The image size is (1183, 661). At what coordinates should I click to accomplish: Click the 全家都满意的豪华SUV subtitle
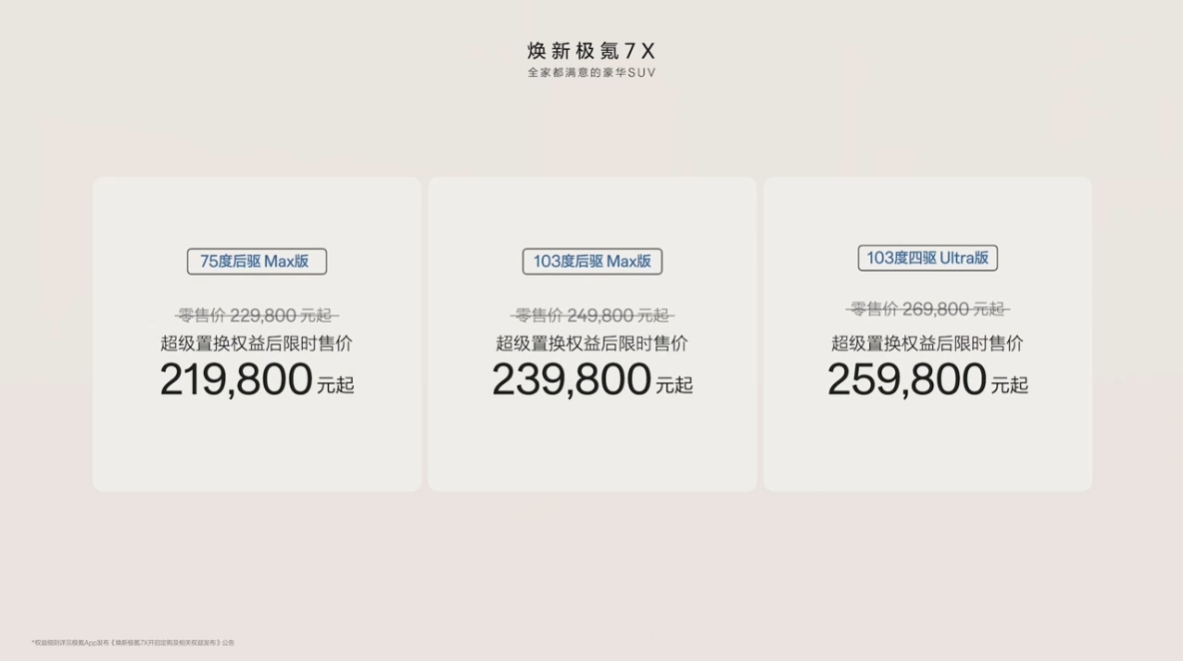592,72
